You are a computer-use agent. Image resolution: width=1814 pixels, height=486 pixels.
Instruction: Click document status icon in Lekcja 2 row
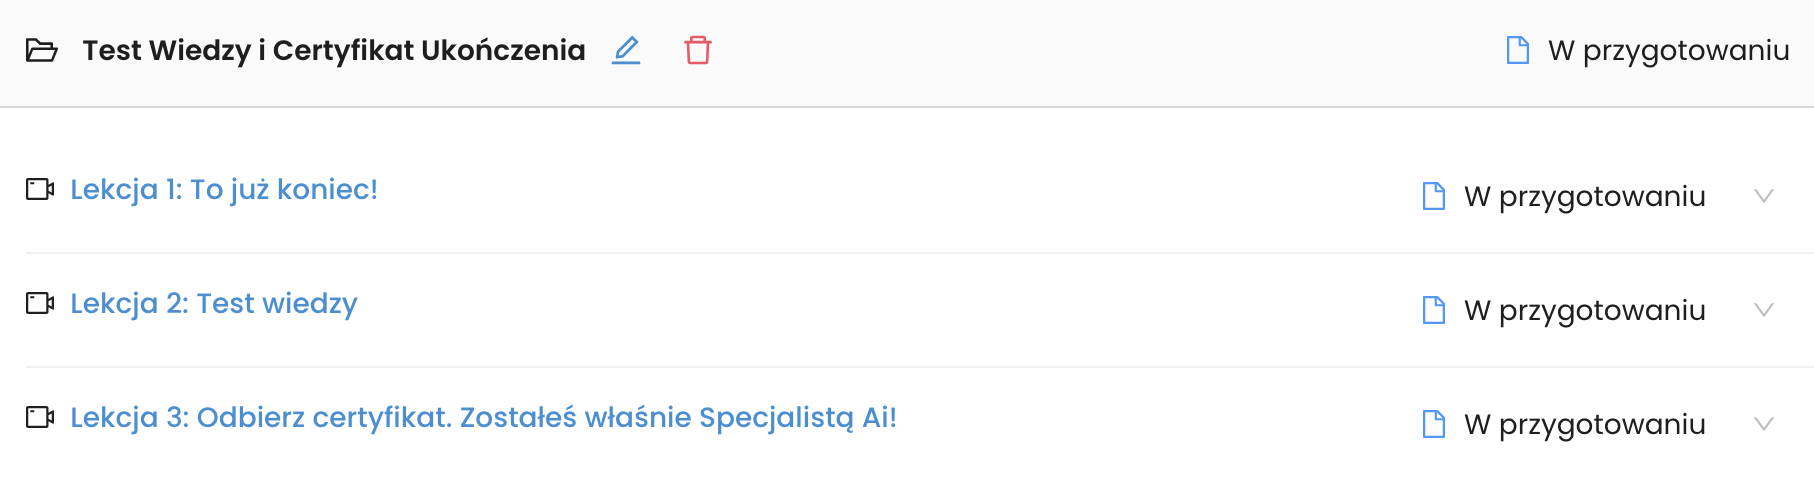pos(1434,310)
